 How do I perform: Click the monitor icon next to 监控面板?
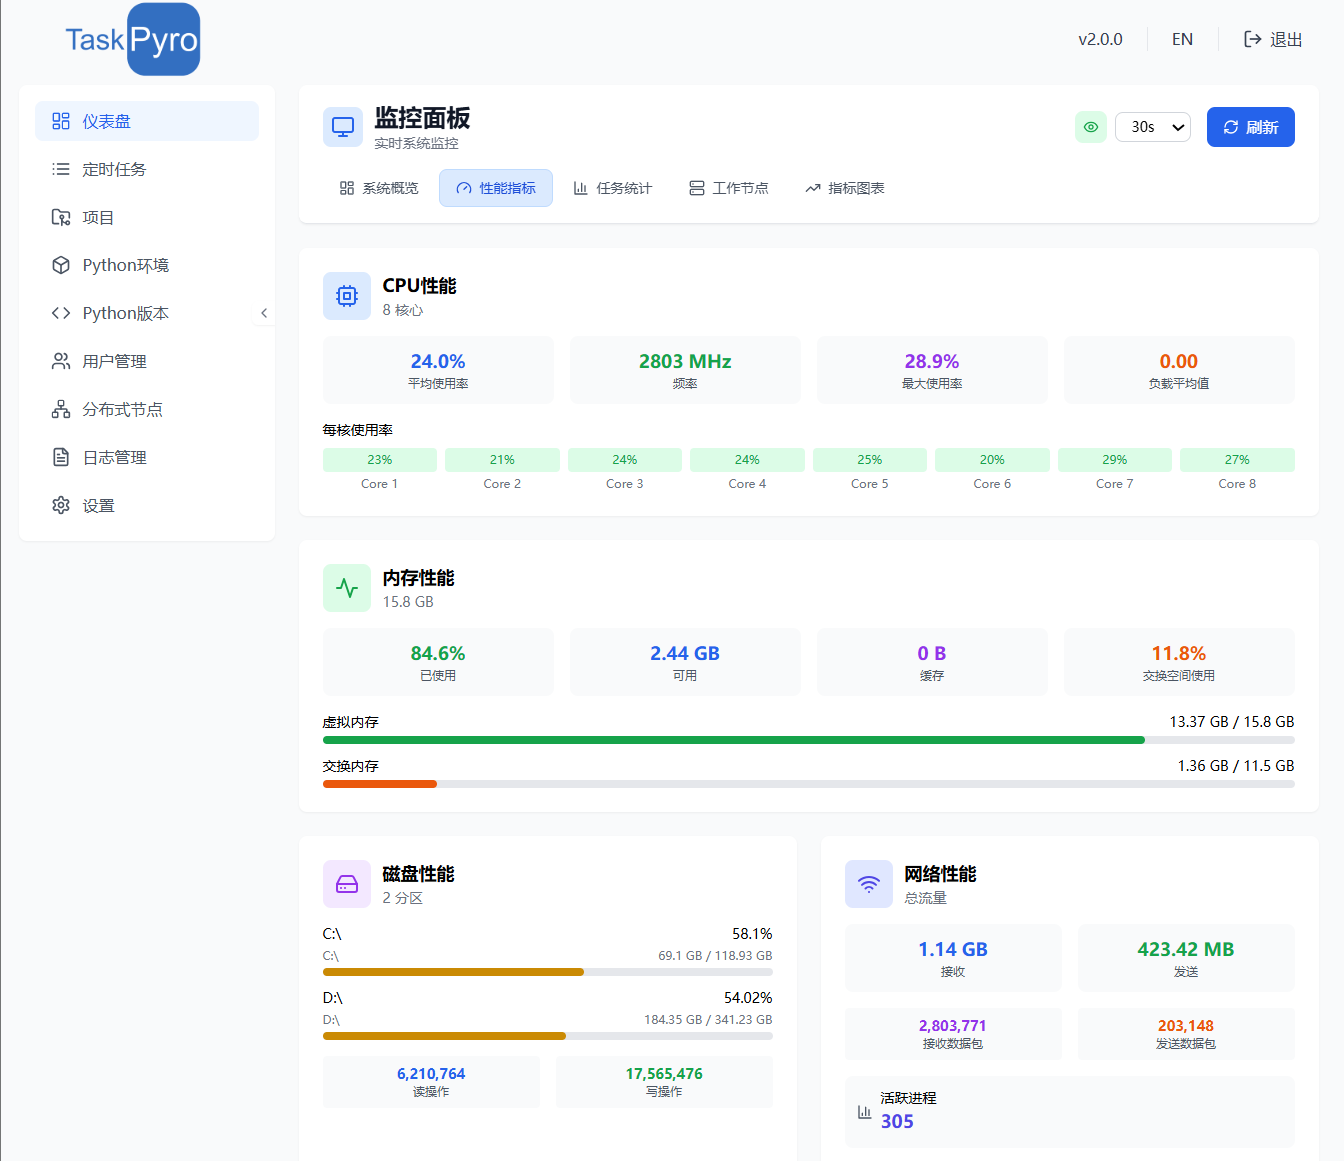(343, 127)
